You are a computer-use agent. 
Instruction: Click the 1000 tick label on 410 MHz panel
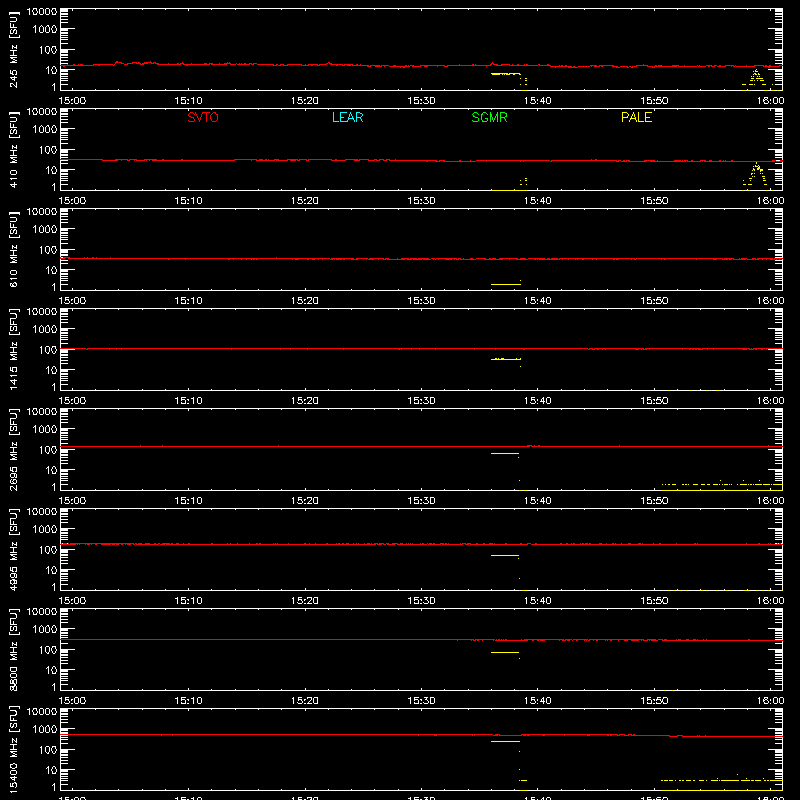(x=45, y=130)
